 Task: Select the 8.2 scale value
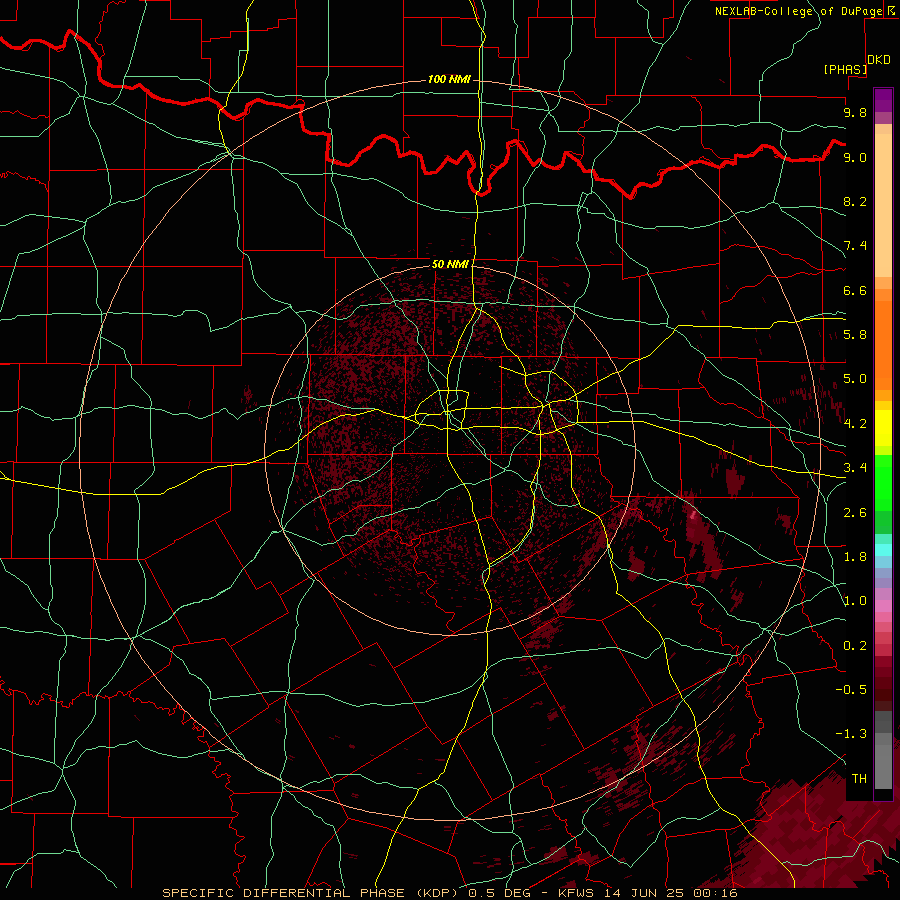pyautogui.click(x=855, y=201)
